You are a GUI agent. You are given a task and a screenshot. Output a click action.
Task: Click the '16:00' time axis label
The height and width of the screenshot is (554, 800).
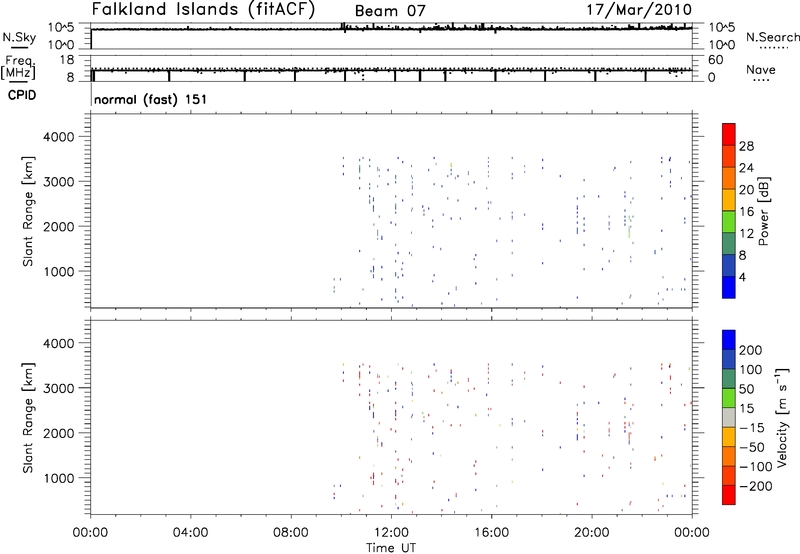[x=491, y=533]
